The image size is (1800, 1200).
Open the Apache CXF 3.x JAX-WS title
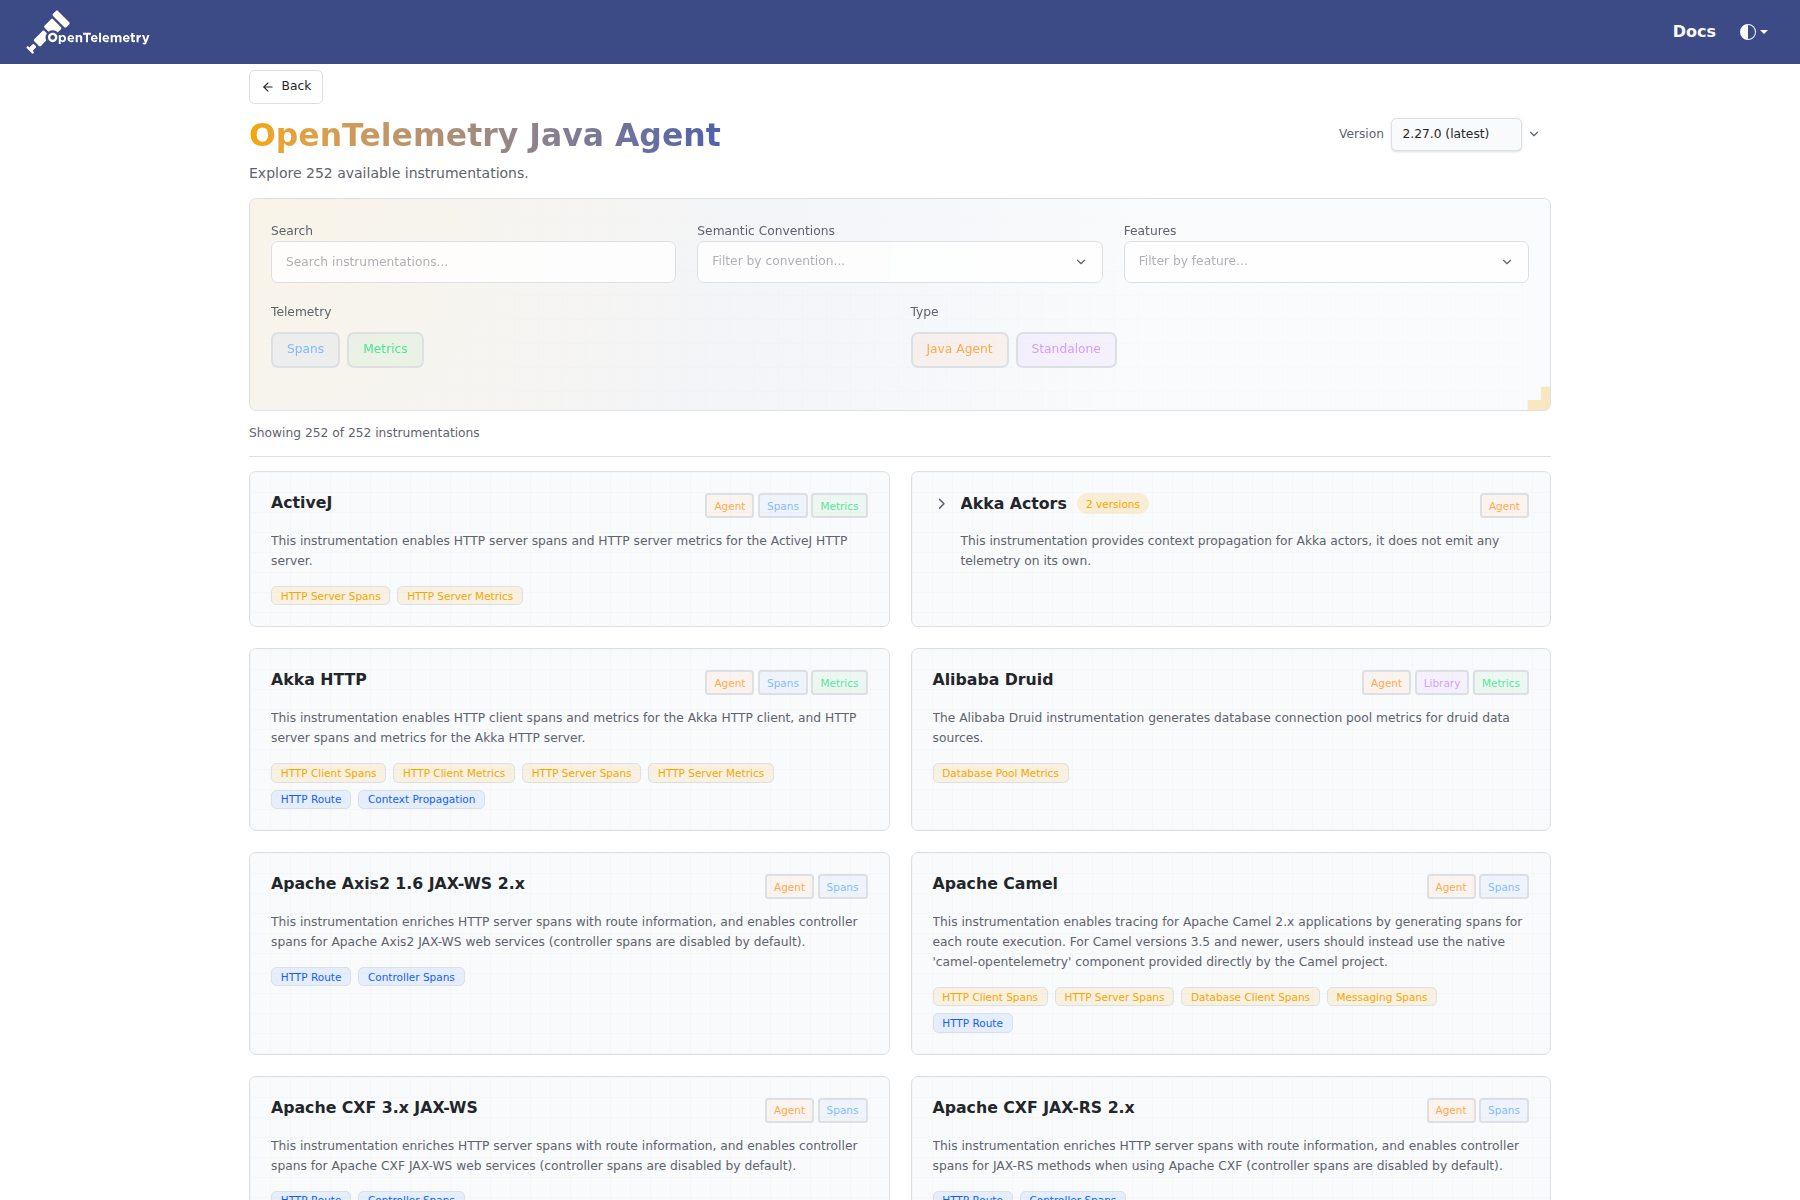(374, 1107)
